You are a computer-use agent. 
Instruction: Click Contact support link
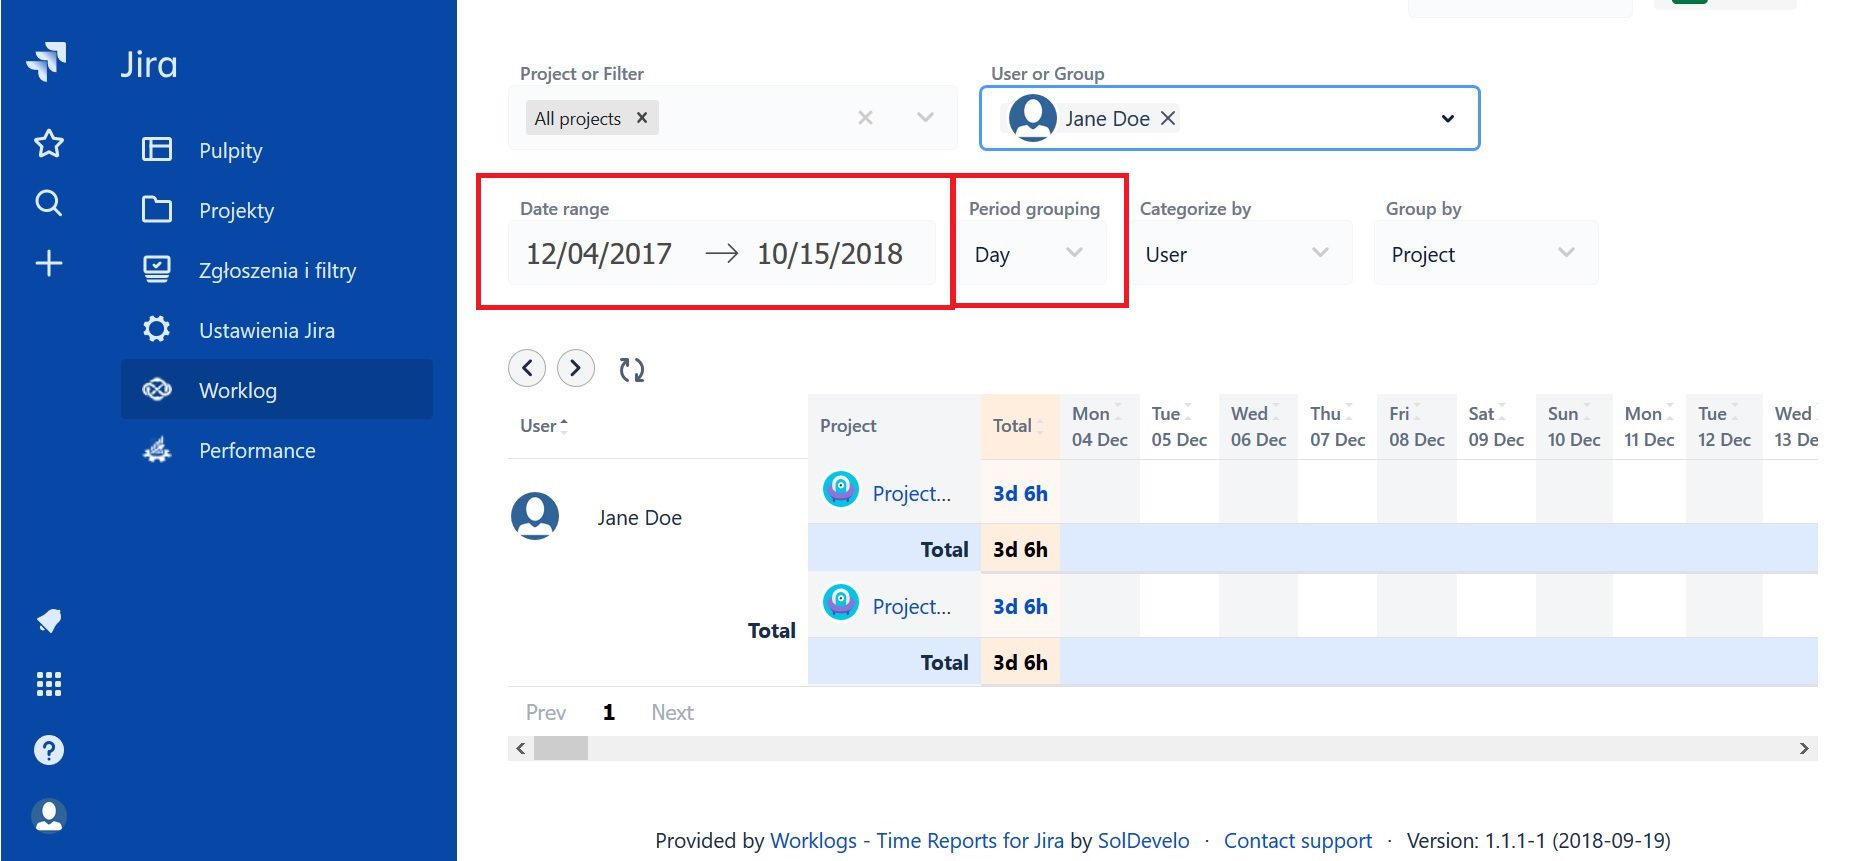1298,841
